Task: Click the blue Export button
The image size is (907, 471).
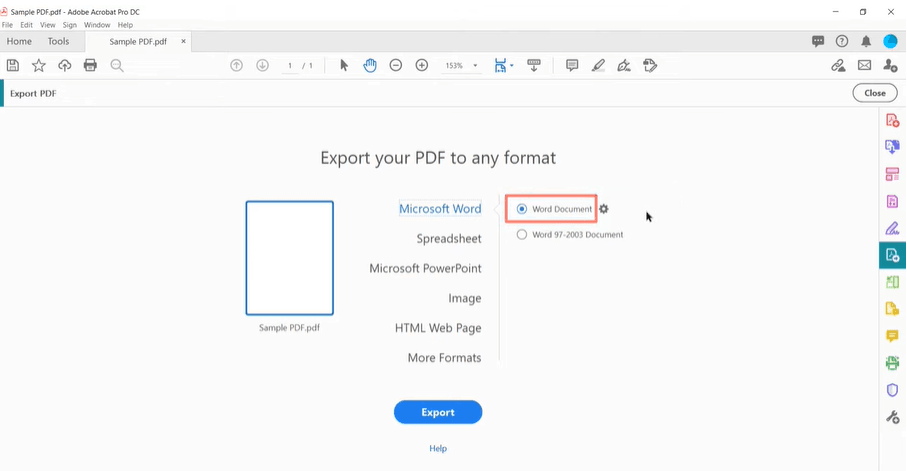Action: [438, 412]
